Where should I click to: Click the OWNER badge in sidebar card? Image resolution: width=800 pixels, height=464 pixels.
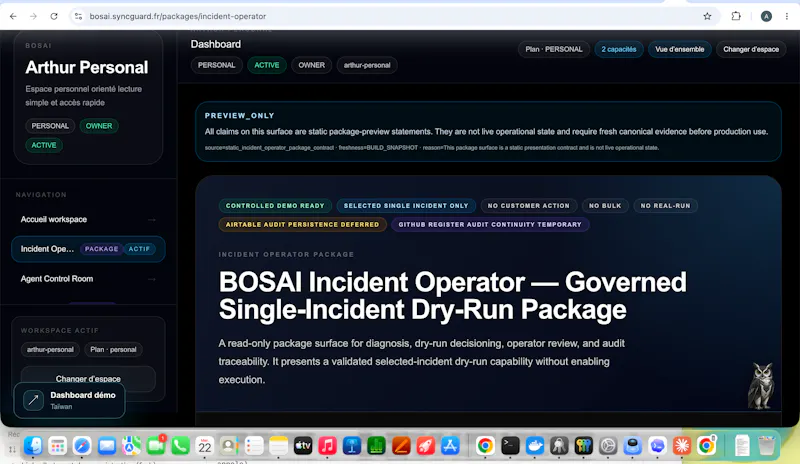coord(99,126)
